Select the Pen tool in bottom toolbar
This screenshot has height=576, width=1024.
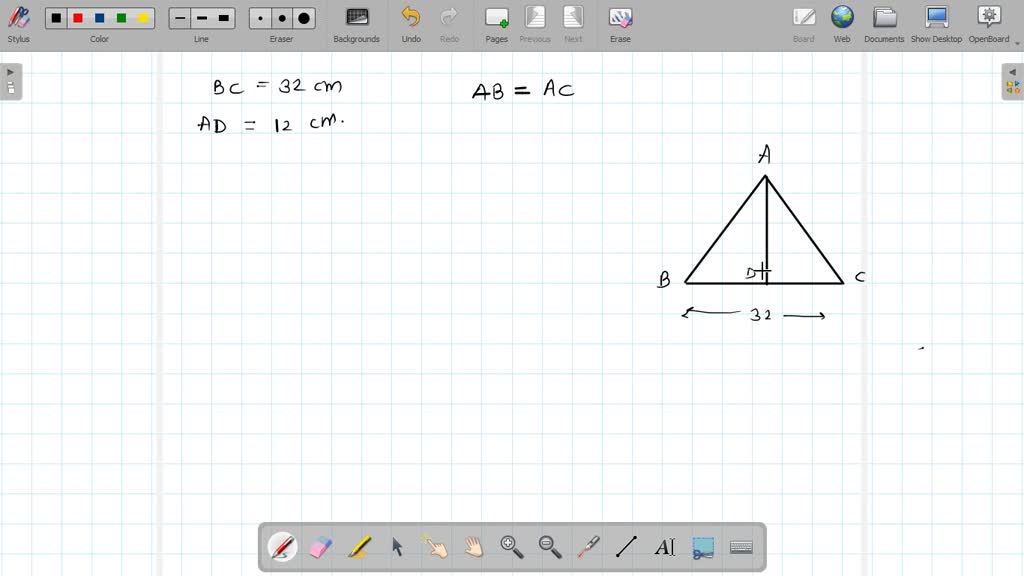point(283,546)
